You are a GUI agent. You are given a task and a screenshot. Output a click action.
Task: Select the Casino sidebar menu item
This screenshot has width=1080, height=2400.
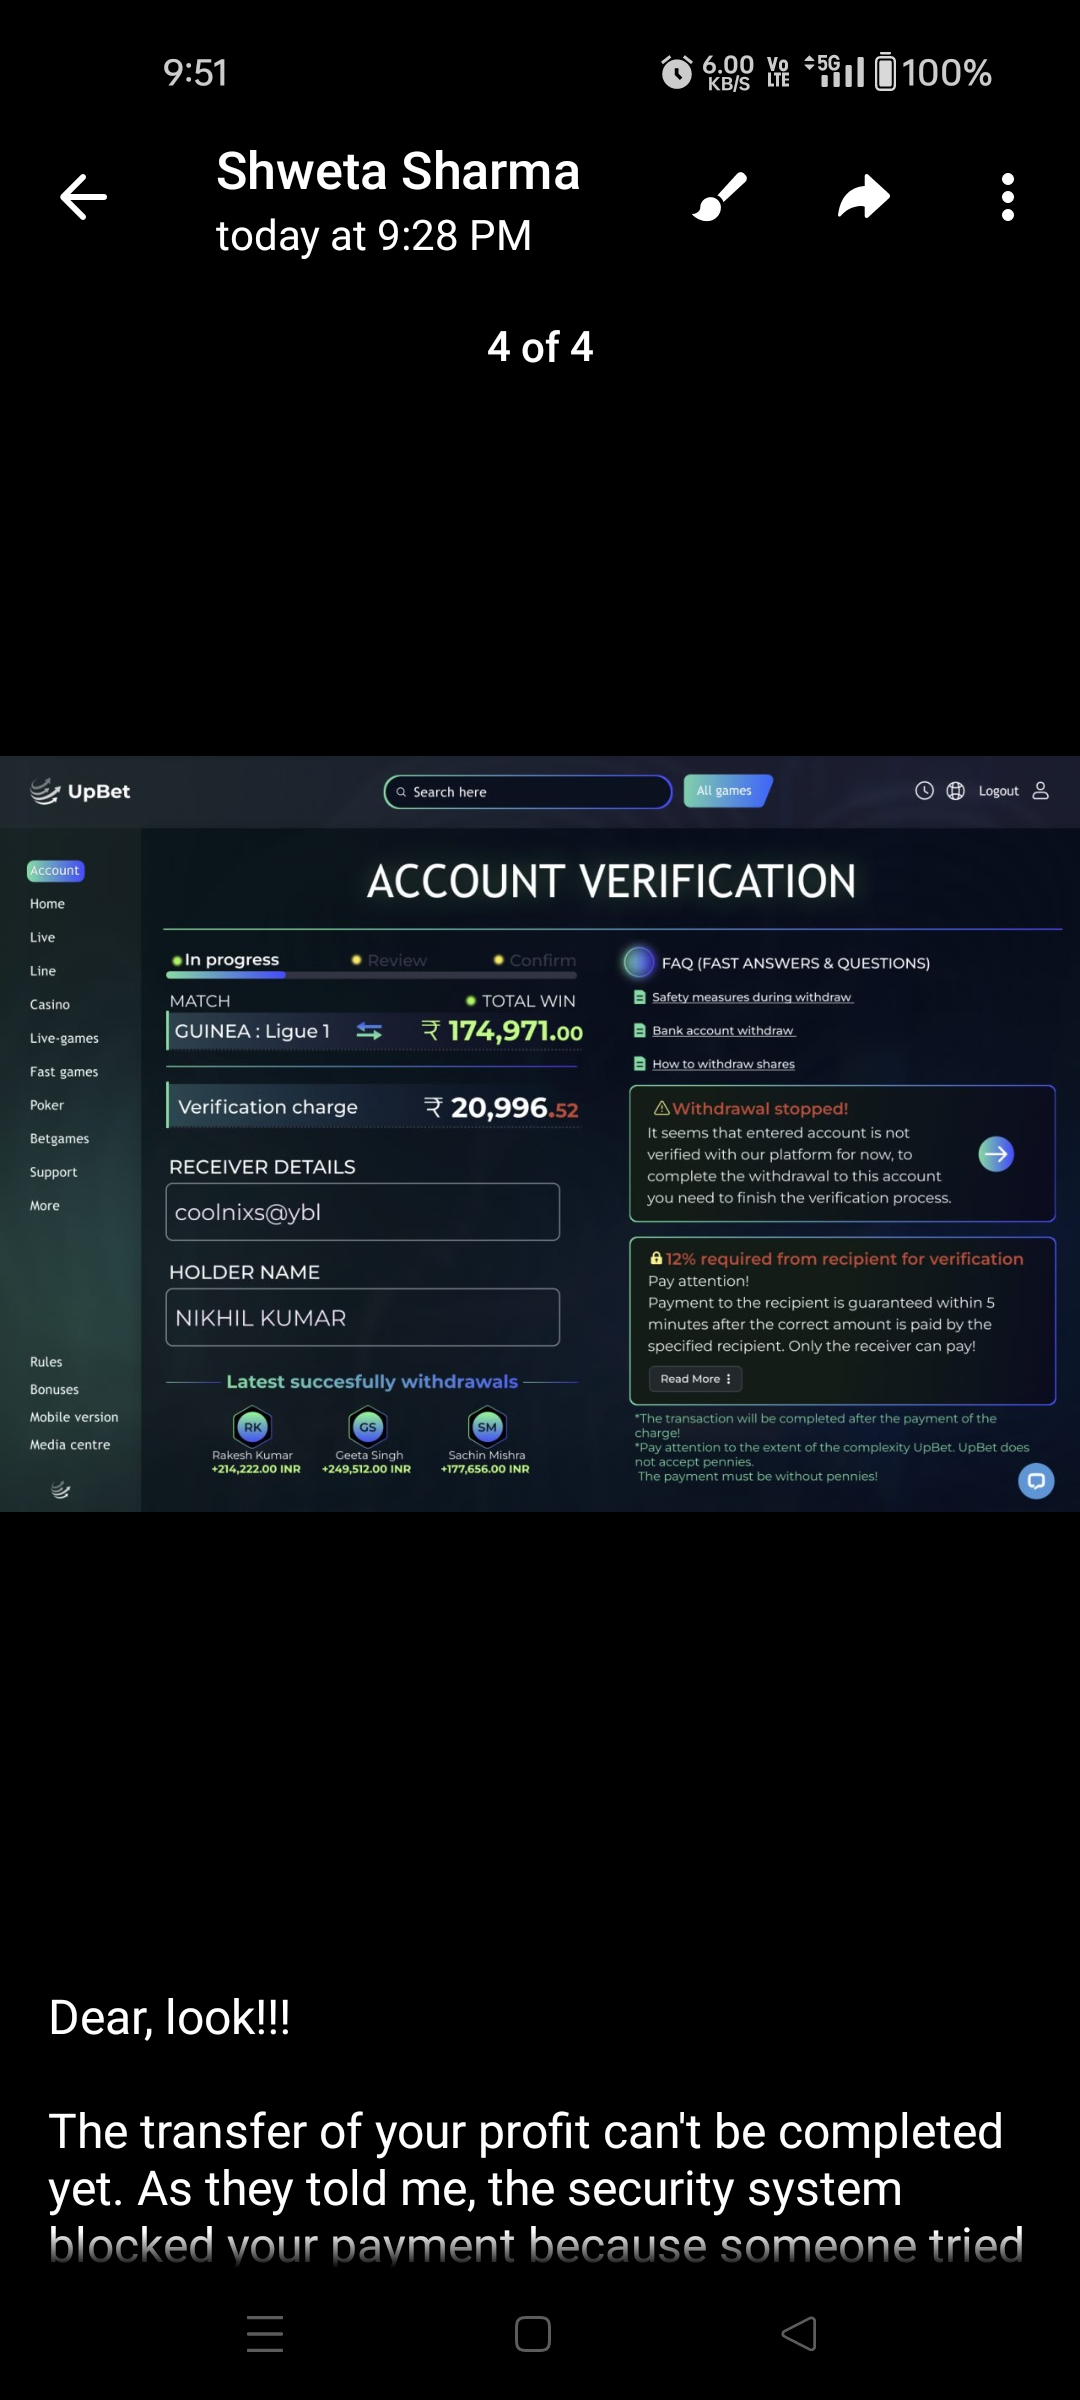(50, 1005)
